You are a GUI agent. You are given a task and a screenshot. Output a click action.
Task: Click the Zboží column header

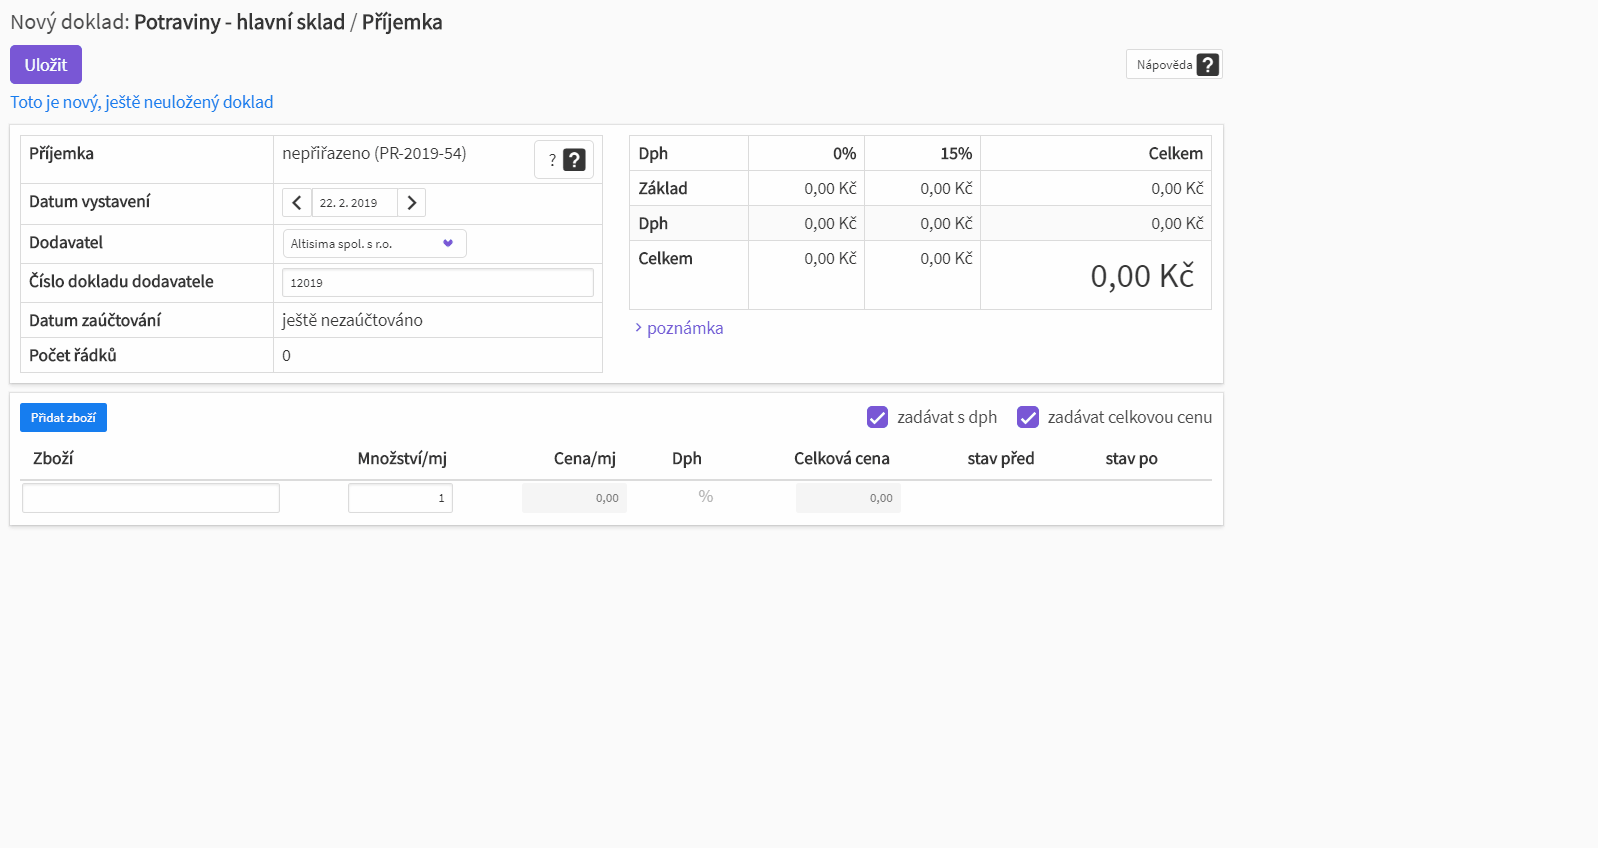pos(53,459)
